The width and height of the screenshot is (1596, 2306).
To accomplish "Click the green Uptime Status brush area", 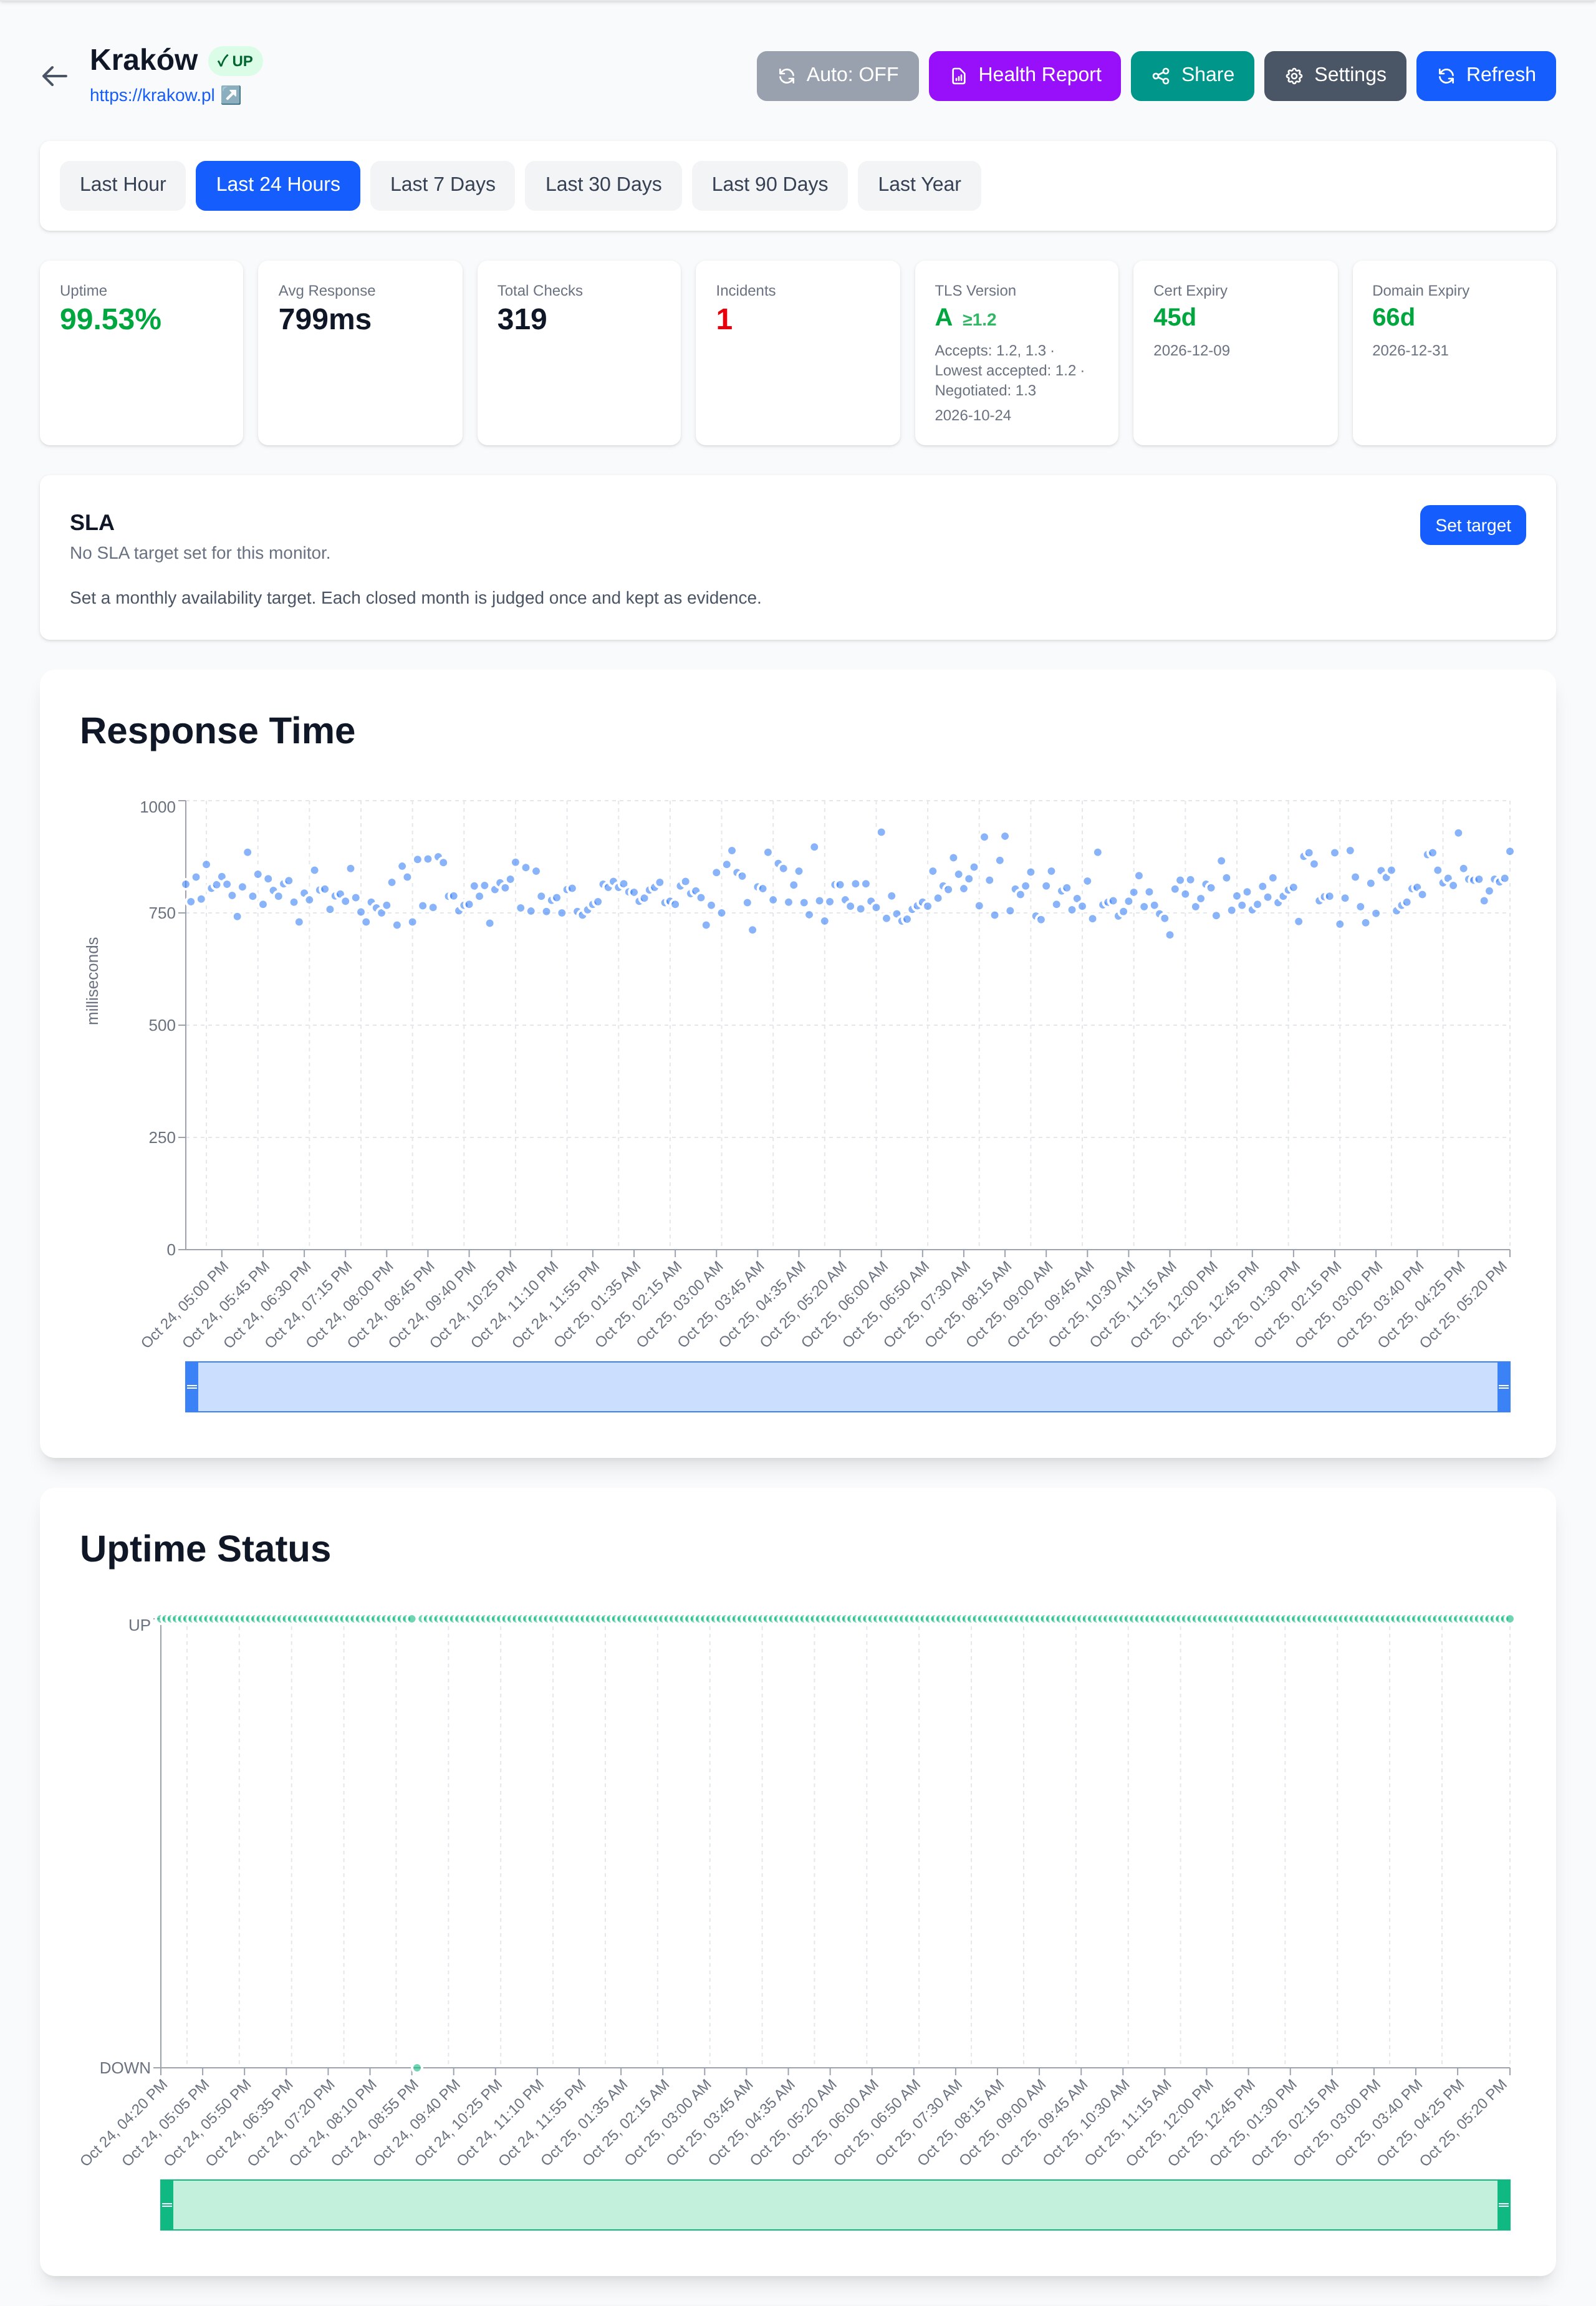I will [x=835, y=2205].
